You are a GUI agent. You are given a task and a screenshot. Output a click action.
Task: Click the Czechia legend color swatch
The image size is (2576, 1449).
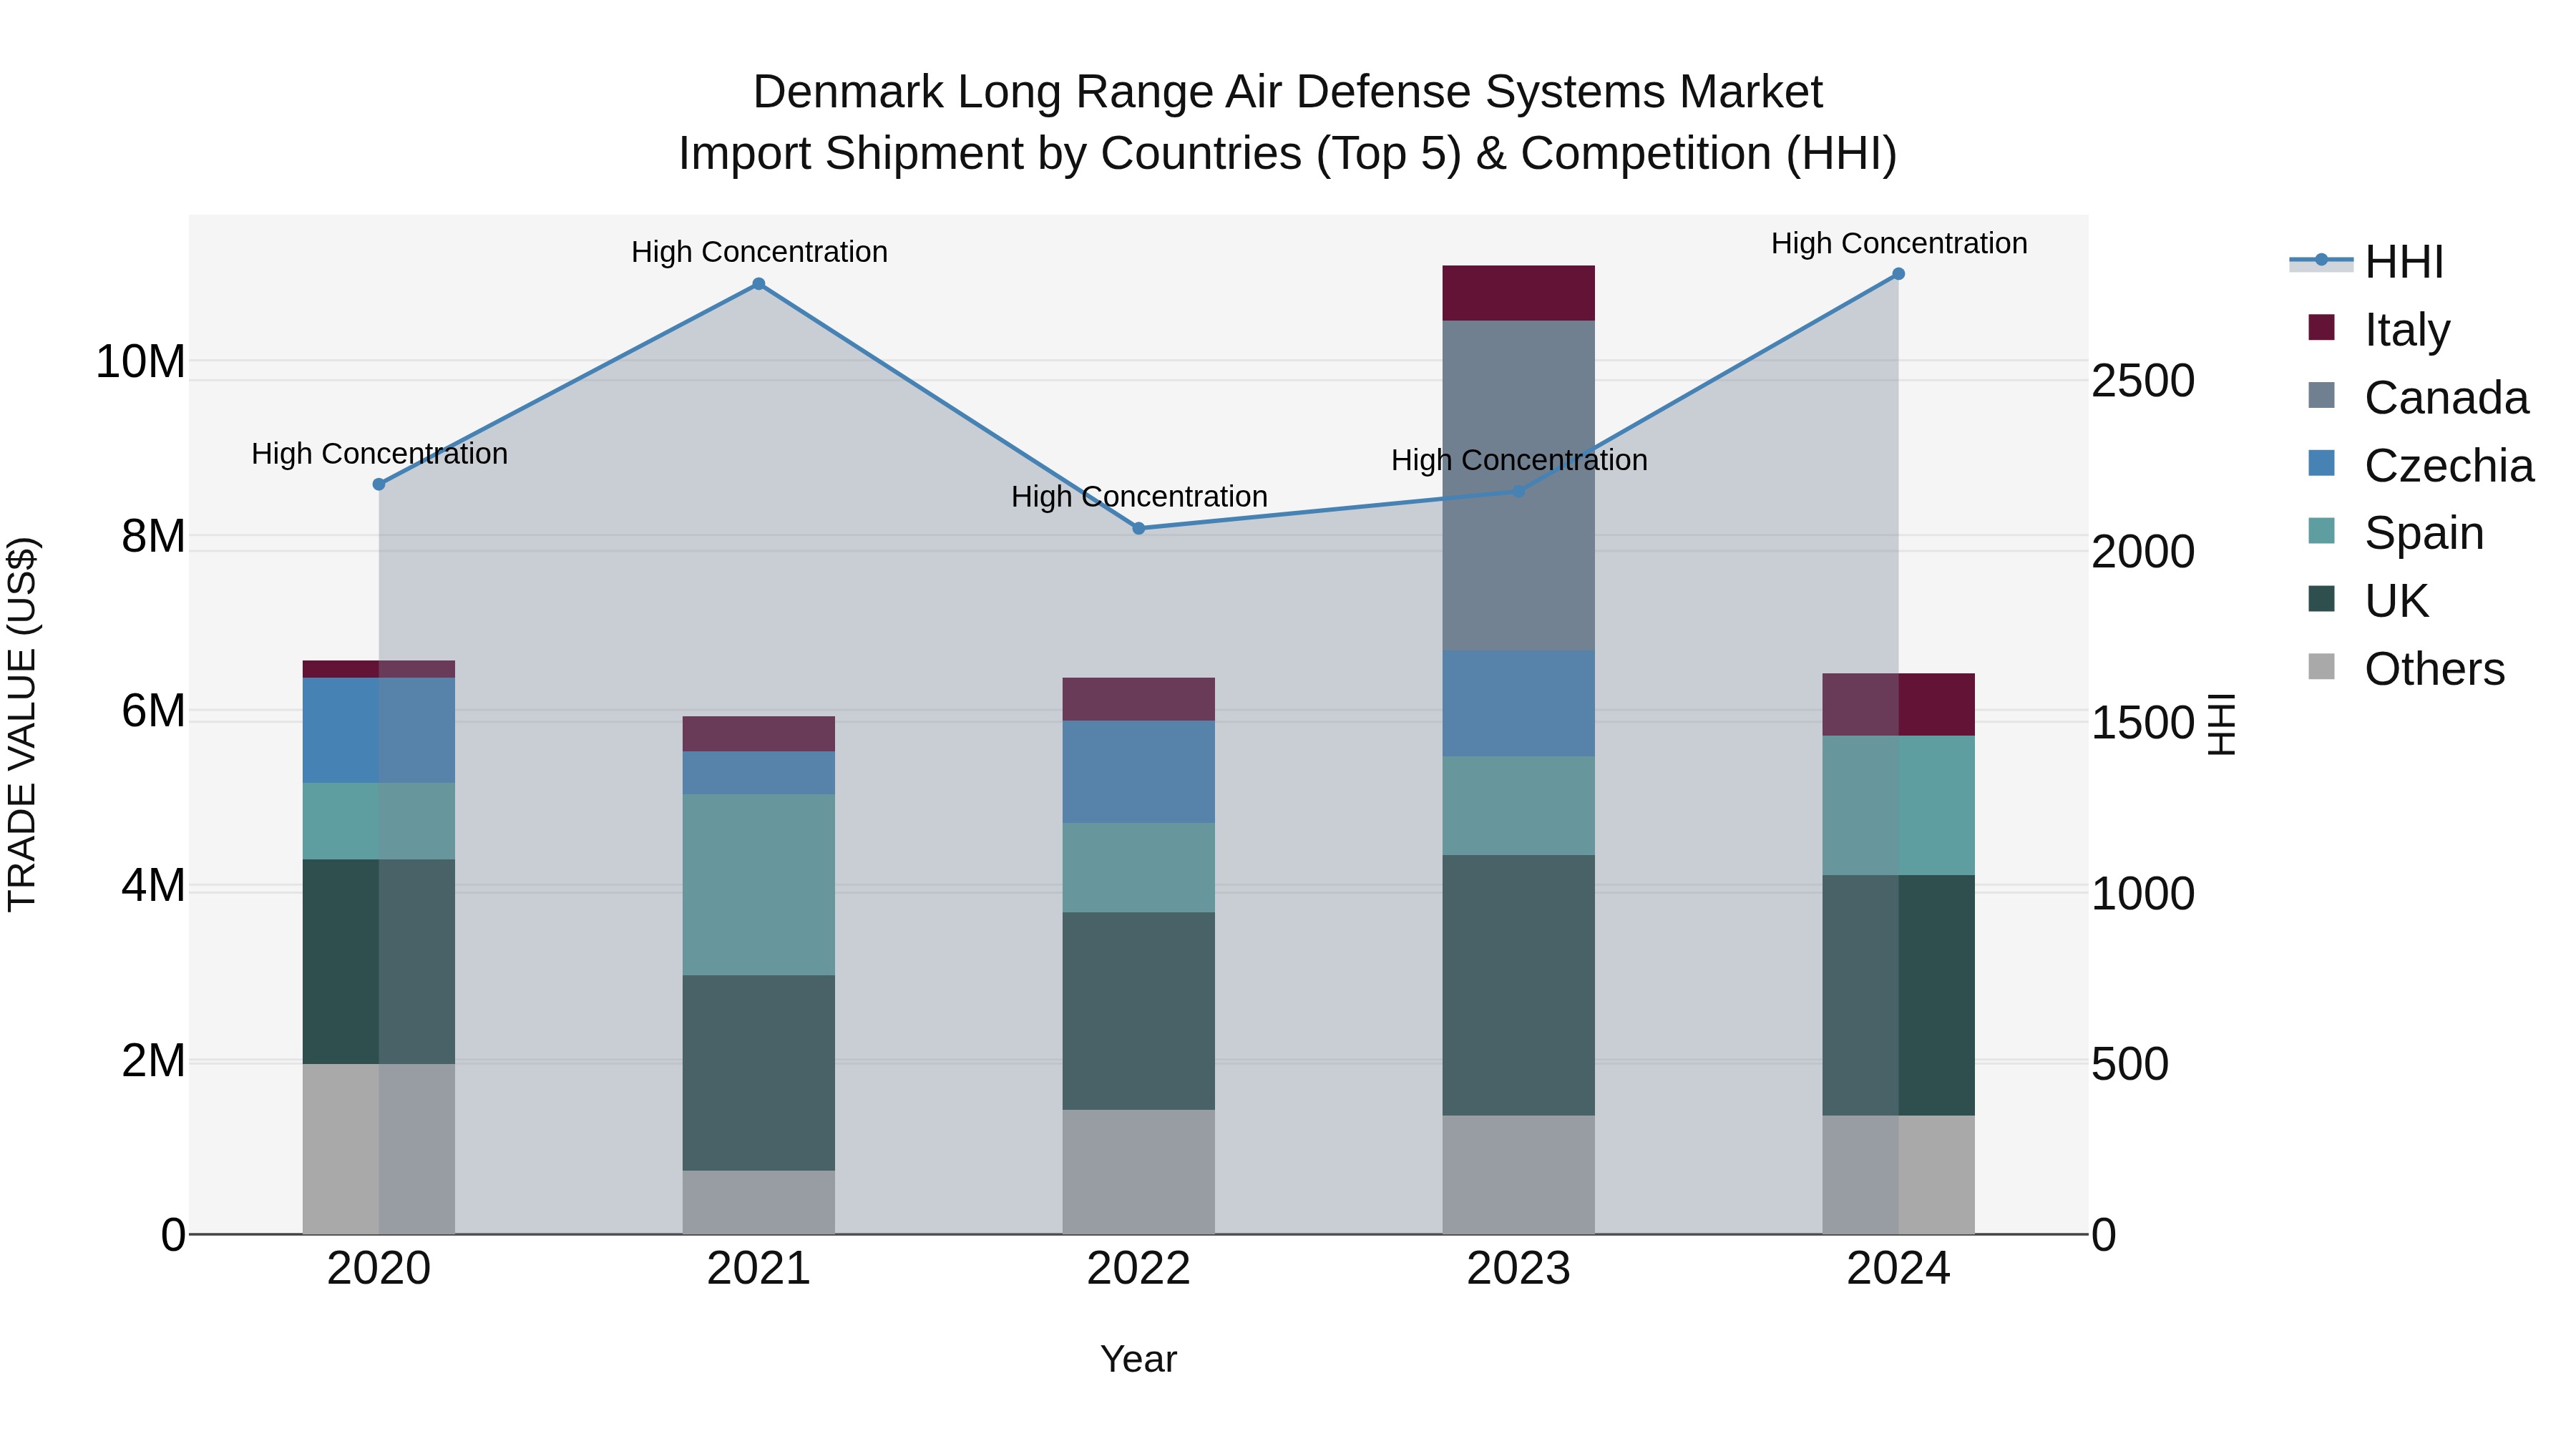[2321, 463]
